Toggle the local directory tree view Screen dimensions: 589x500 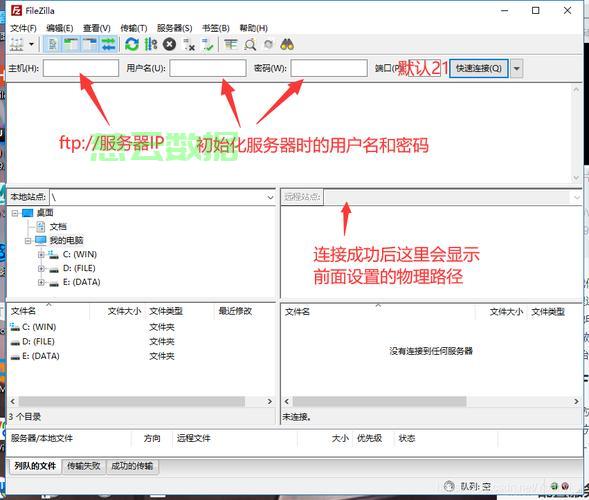[x=71, y=45]
